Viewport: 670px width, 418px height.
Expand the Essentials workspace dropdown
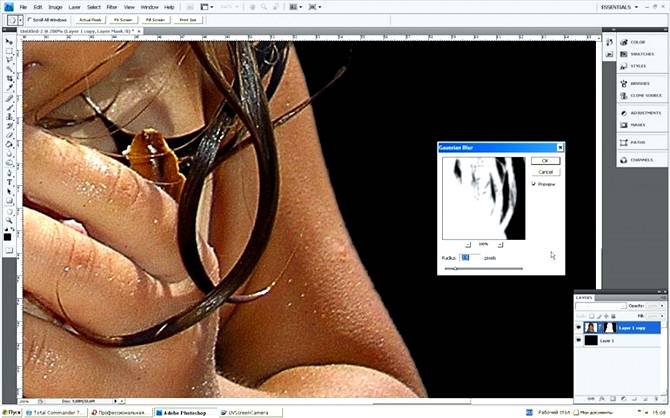[x=628, y=7]
